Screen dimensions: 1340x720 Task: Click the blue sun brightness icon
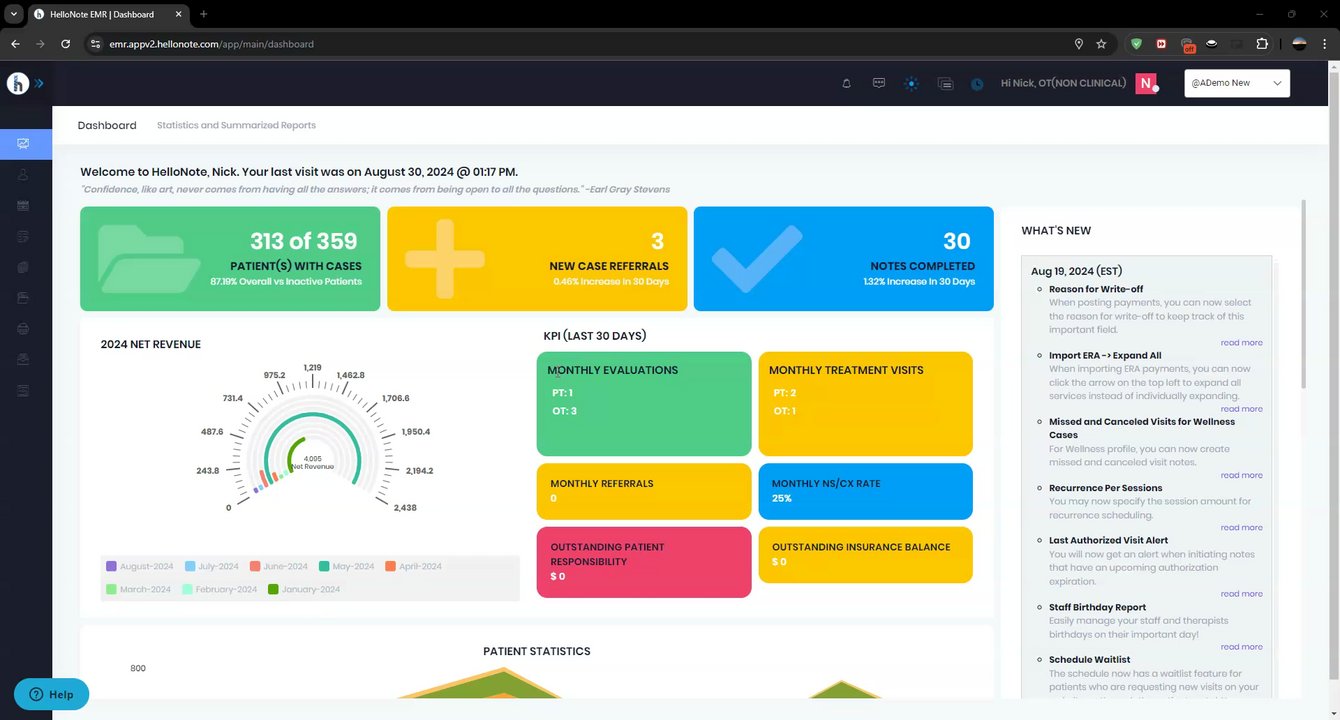911,84
